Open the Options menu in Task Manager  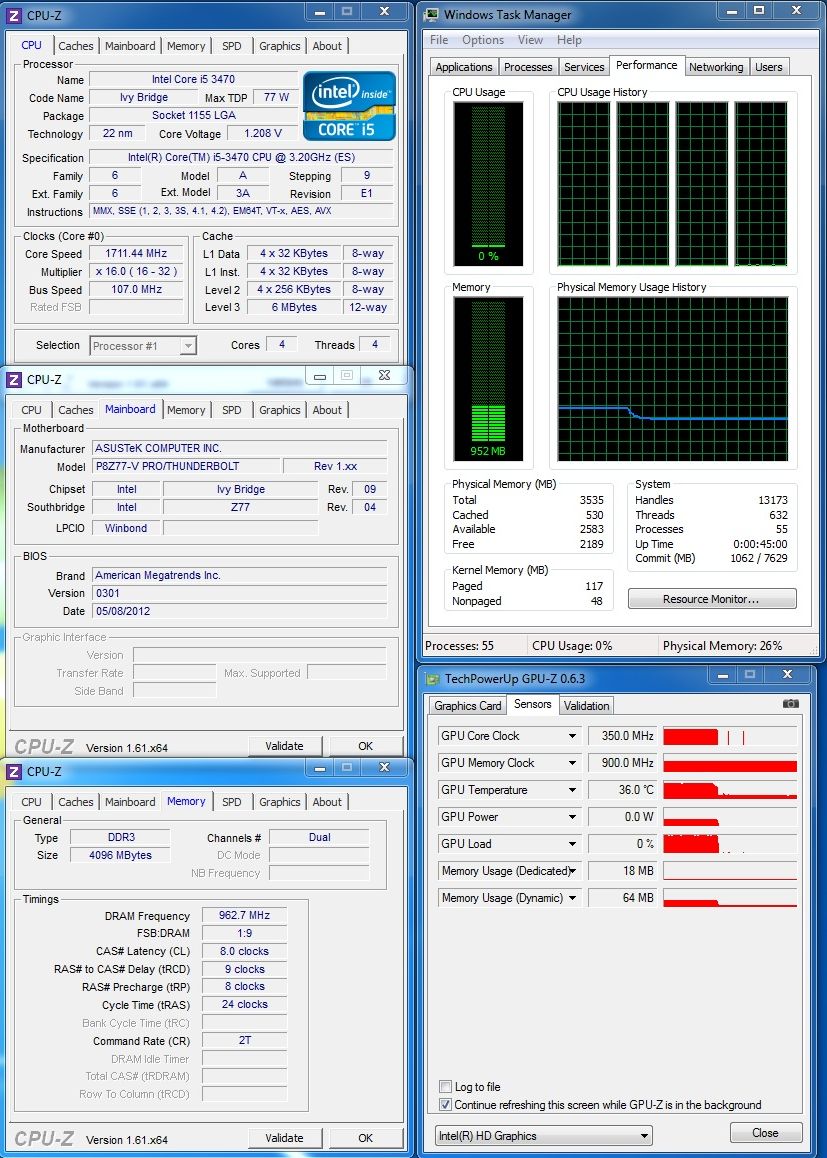483,40
